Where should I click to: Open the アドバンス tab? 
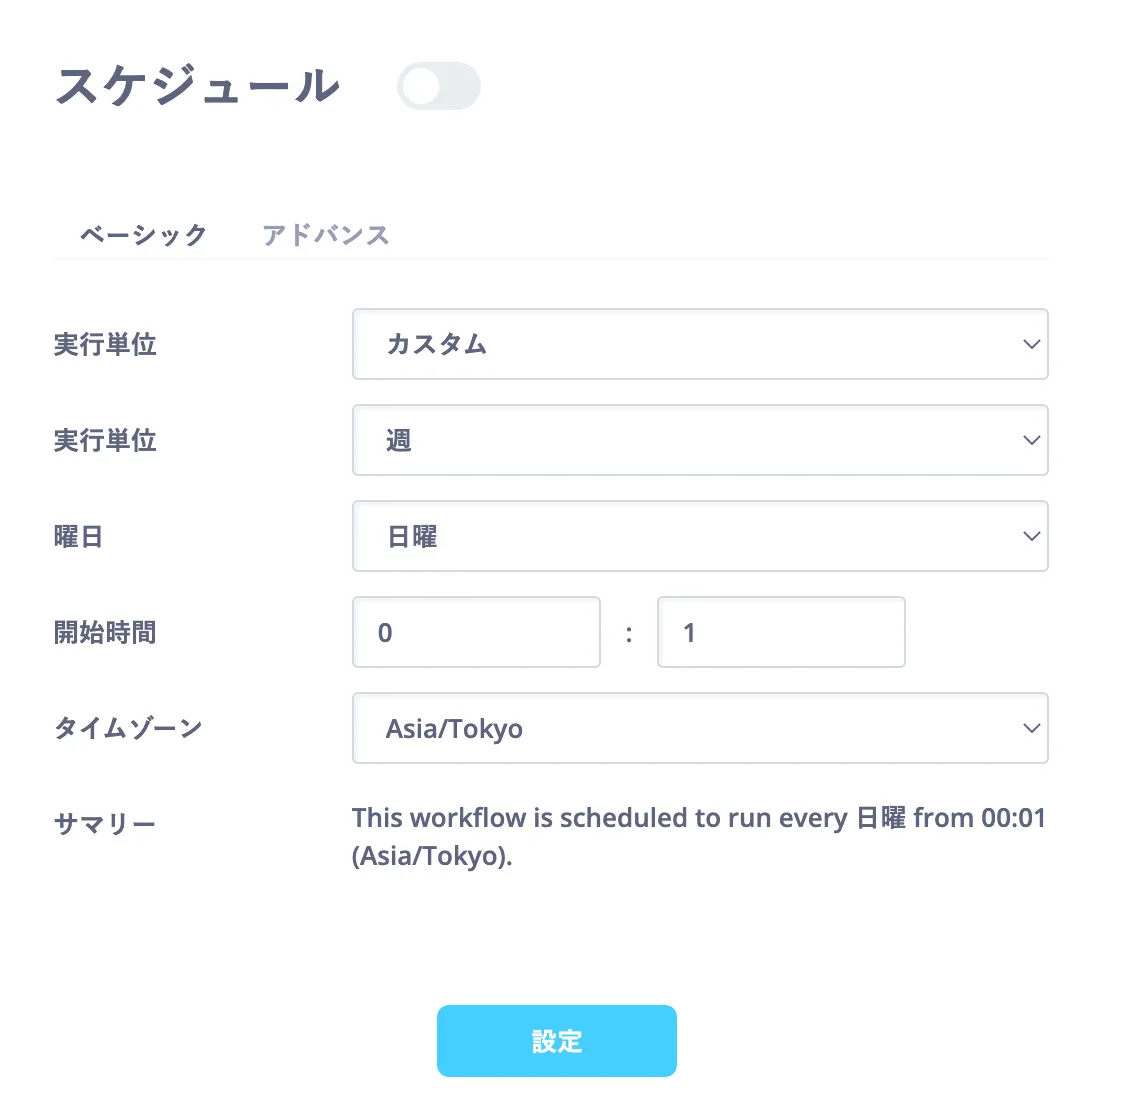pyautogui.click(x=325, y=235)
